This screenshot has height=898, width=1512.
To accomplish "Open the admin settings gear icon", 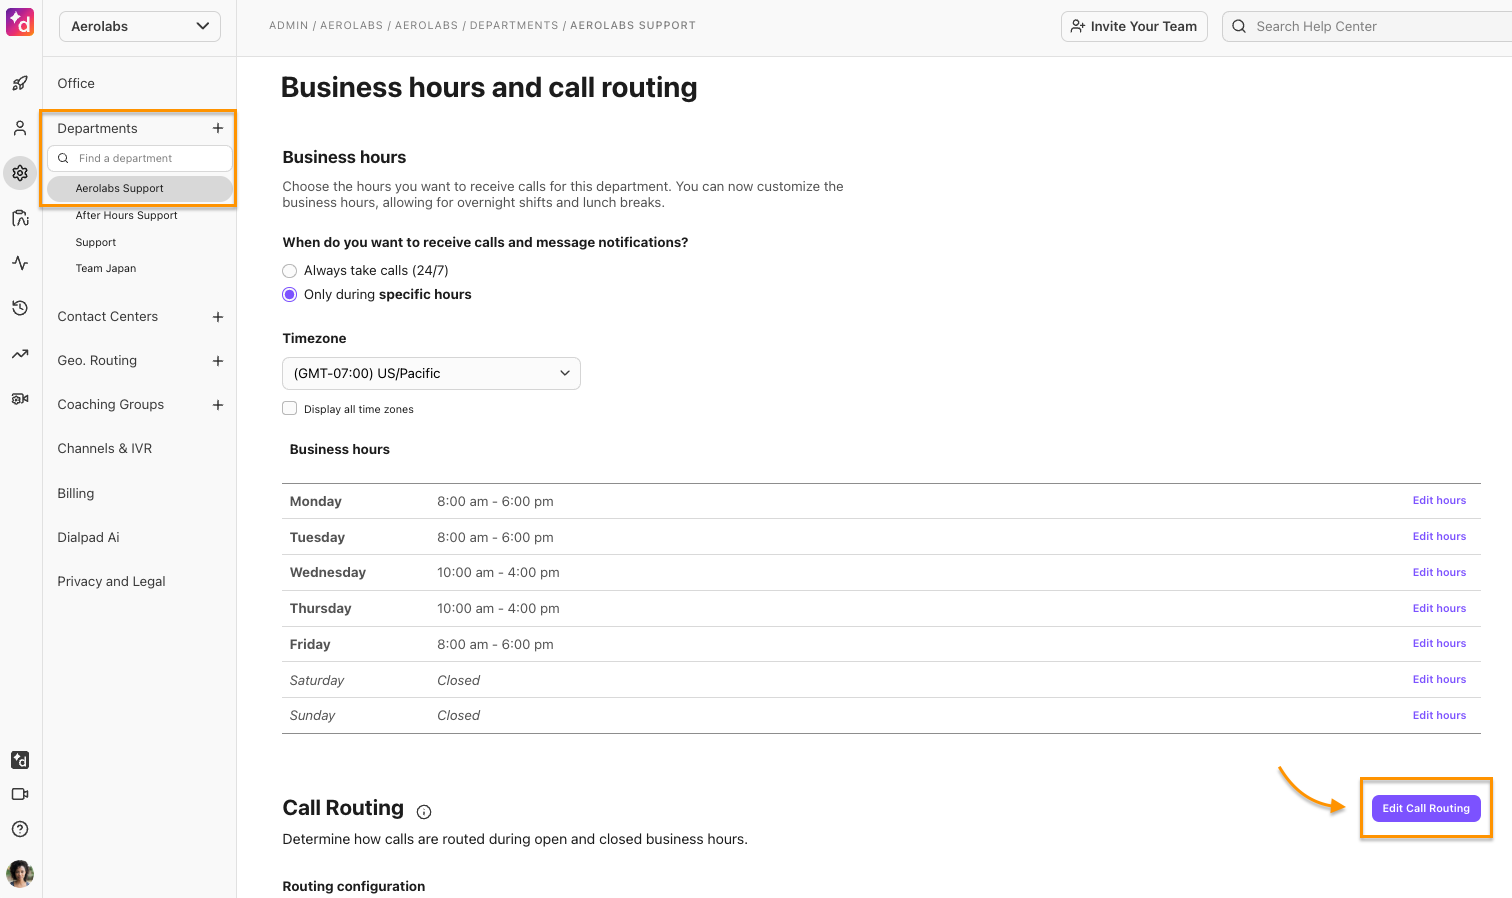I will [20, 173].
